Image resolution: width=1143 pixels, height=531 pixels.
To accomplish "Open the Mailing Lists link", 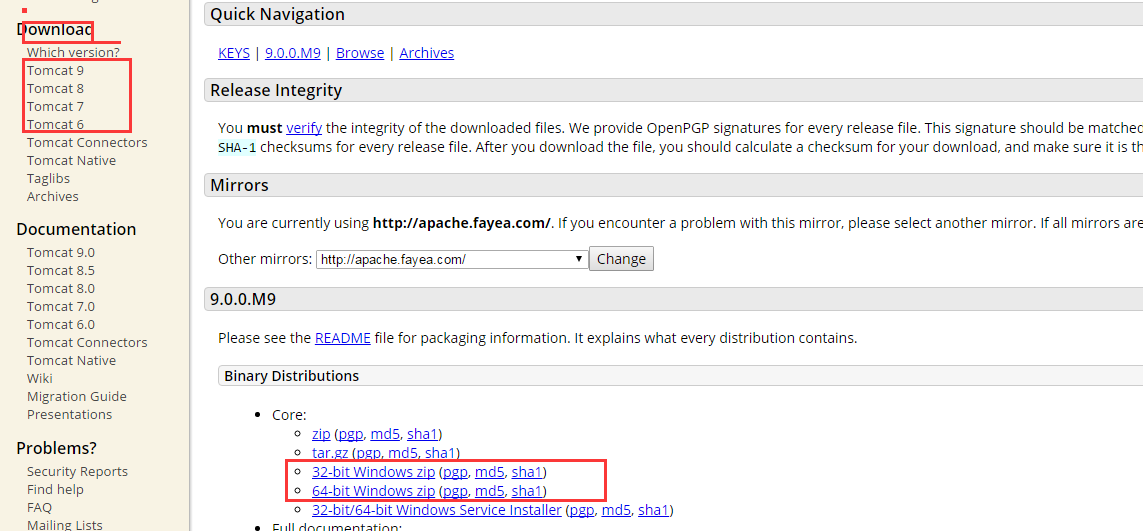I will click(65, 524).
